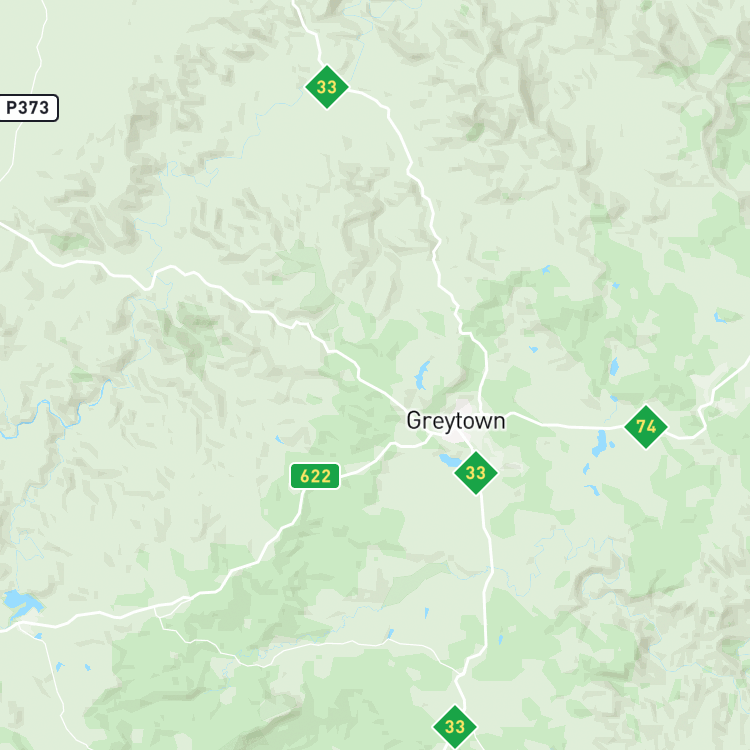Click the small lake far east edge
Image resolution: width=750 pixels, height=750 pixels.
719,317
